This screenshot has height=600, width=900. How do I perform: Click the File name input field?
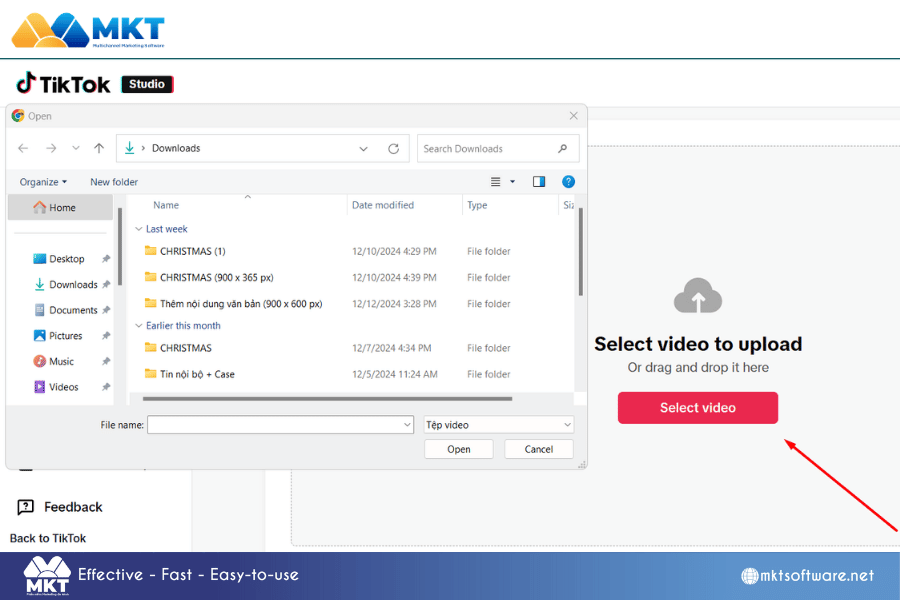(280, 425)
